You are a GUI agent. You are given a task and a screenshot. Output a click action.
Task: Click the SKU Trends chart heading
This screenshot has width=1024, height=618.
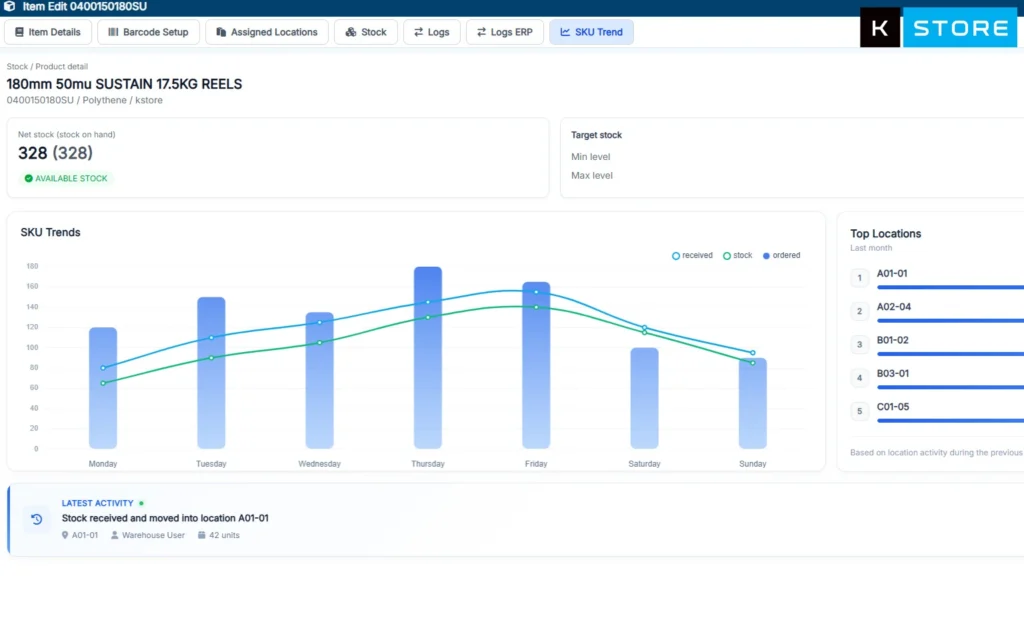pyautogui.click(x=50, y=233)
